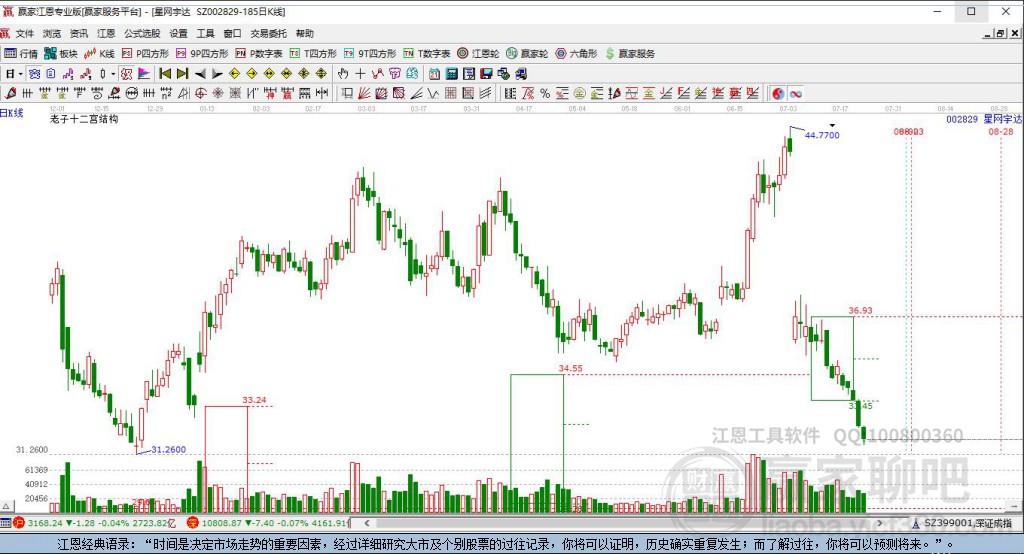Screen dimensions: 1024x554
Task: Select the crosshair cursor tool
Action: tap(360, 74)
